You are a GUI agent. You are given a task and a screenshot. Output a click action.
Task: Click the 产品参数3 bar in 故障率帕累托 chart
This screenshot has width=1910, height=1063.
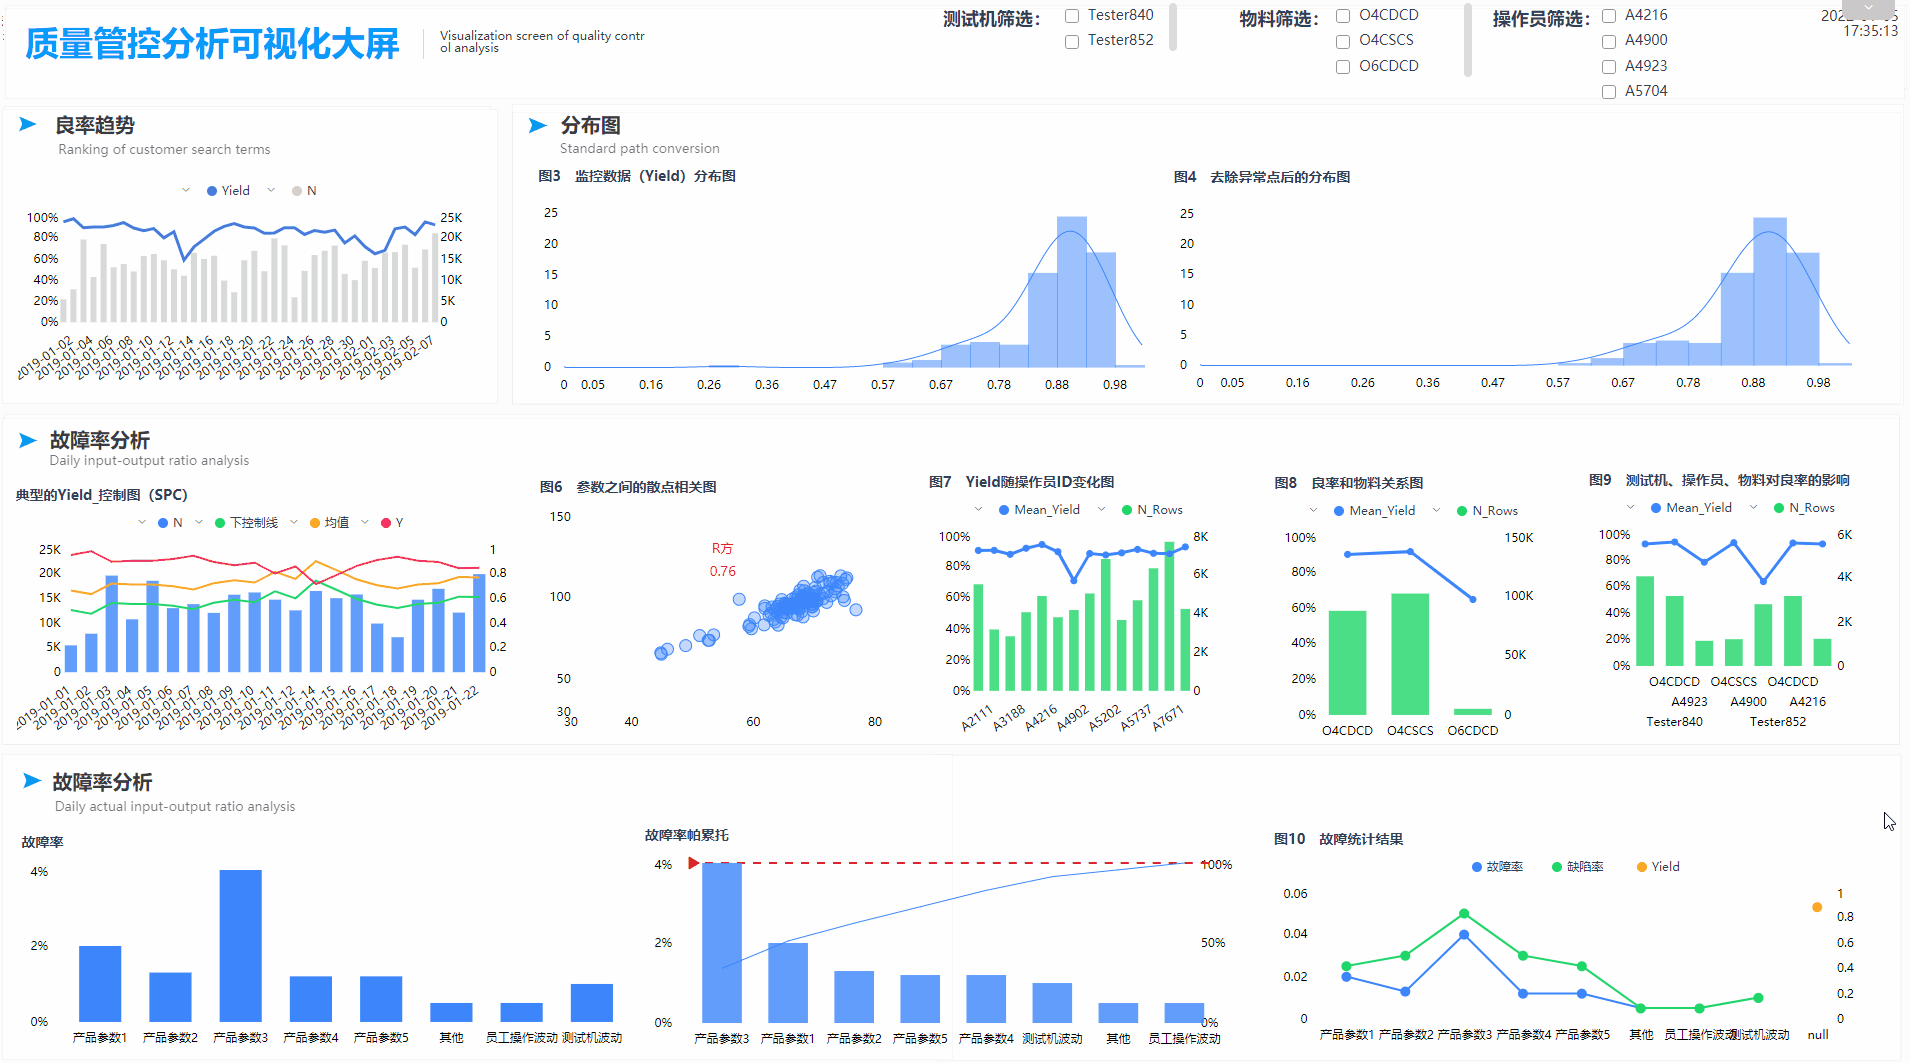(722, 942)
